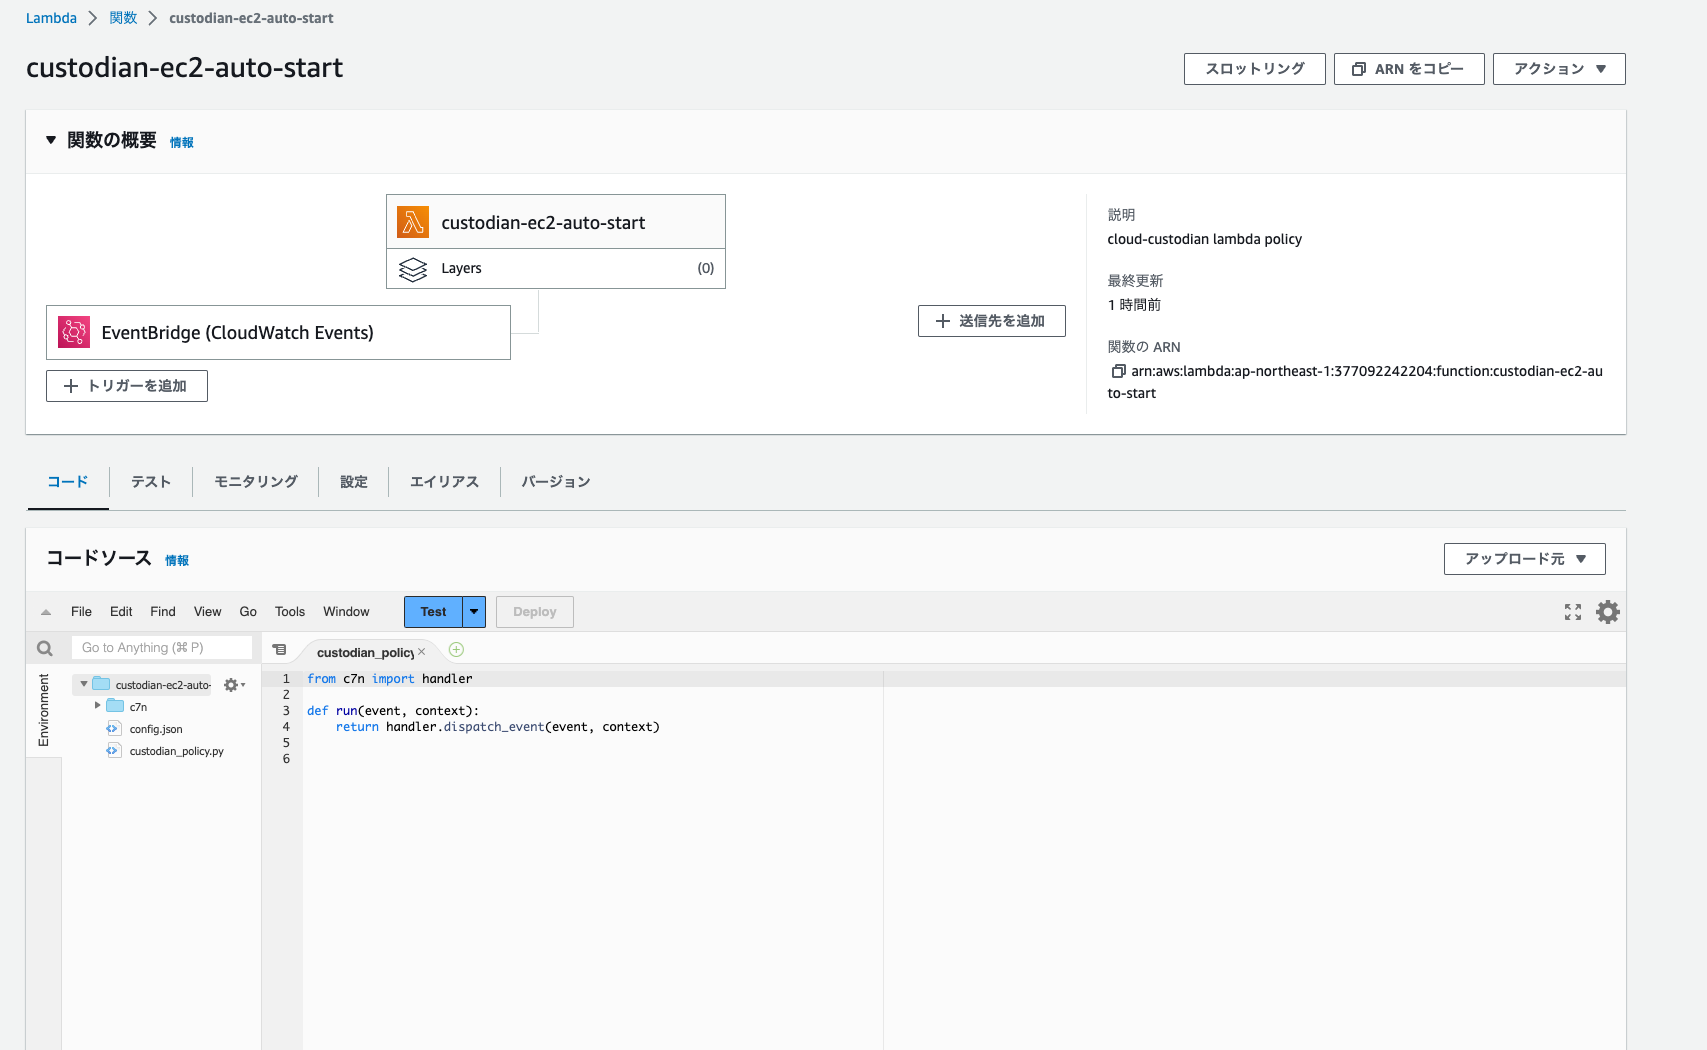Click the トリガーを追加 button
The image size is (1707, 1050).
[127, 386]
